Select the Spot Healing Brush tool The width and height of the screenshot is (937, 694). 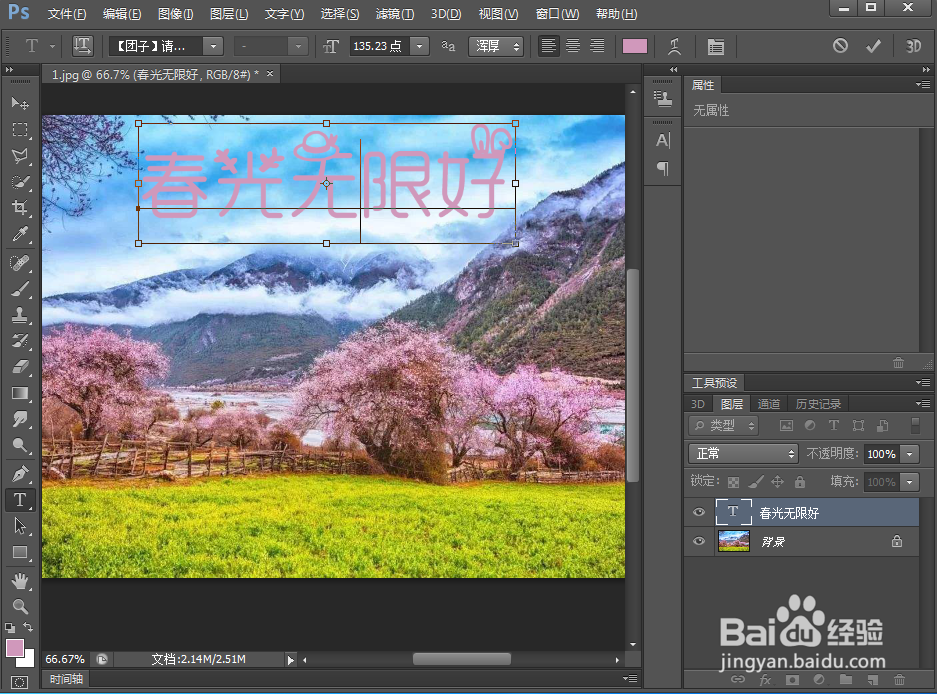point(20,262)
